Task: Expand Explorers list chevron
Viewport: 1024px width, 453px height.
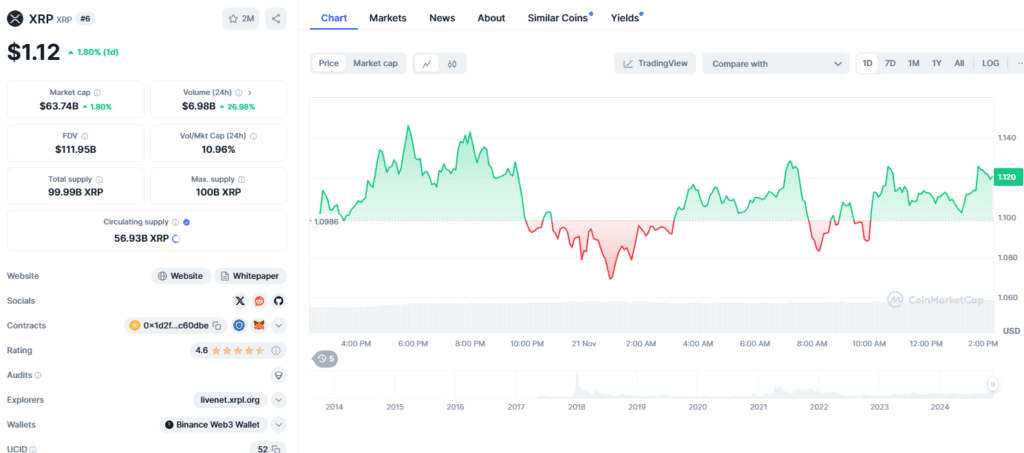Action: tap(279, 399)
